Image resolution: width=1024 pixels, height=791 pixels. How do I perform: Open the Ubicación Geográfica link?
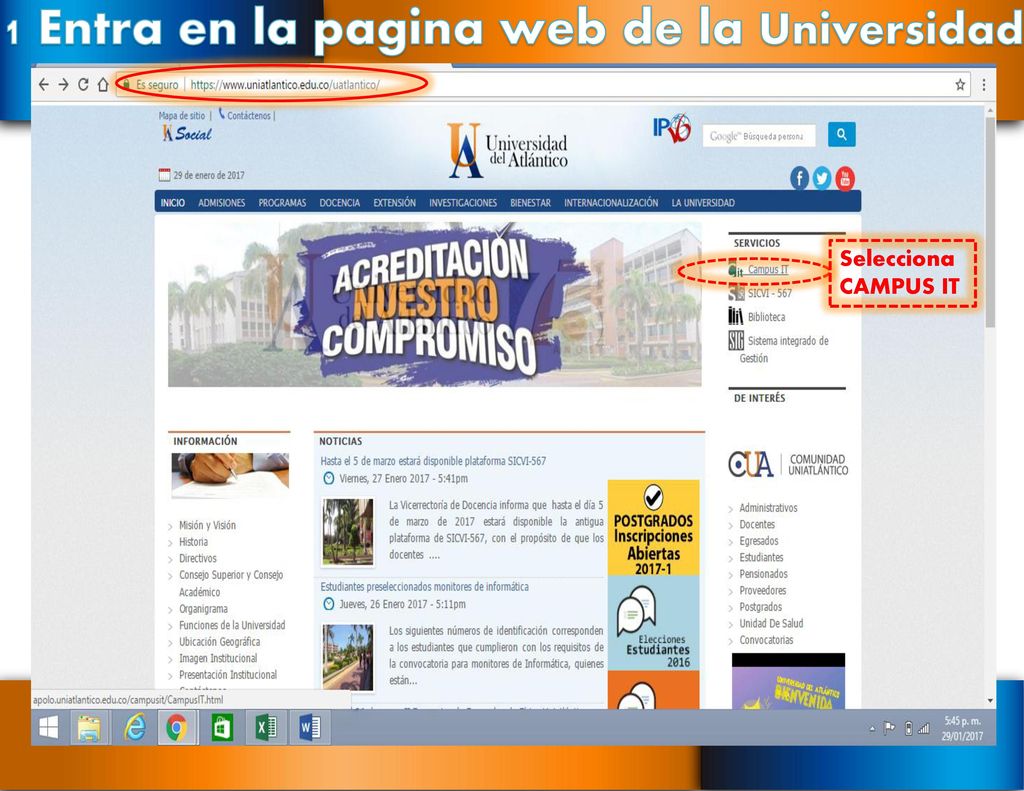tap(219, 641)
